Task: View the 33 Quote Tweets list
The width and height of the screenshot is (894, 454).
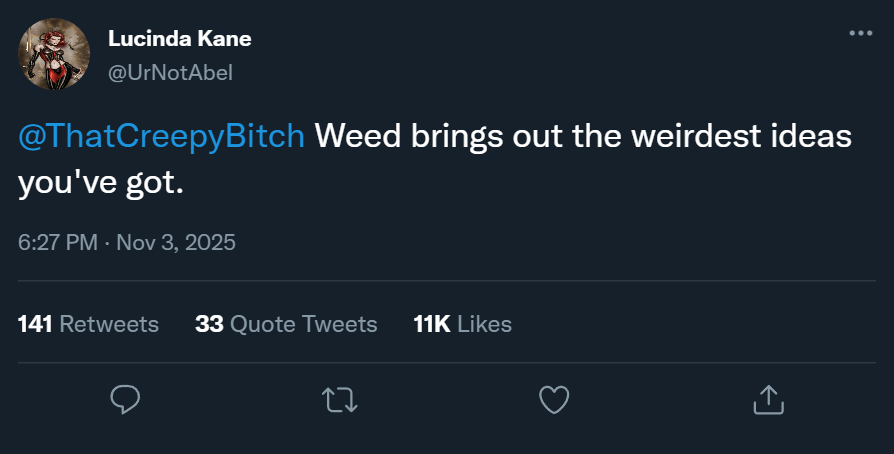Action: point(286,324)
